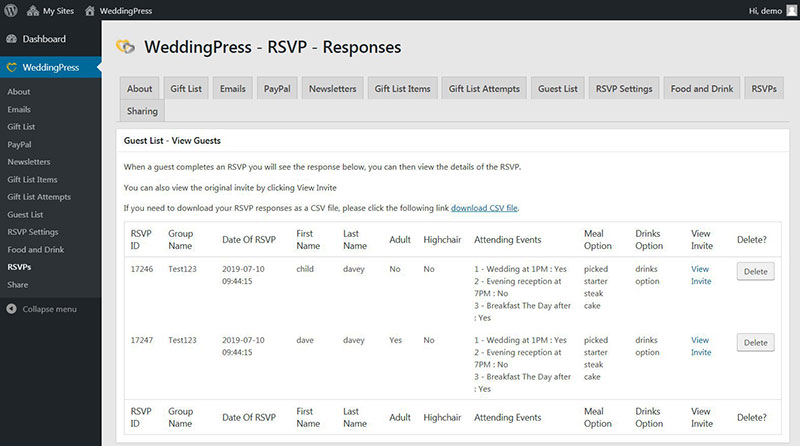The height and width of the screenshot is (446, 800).
Task: Open Food and Drink in sidebar
Action: coord(36,250)
